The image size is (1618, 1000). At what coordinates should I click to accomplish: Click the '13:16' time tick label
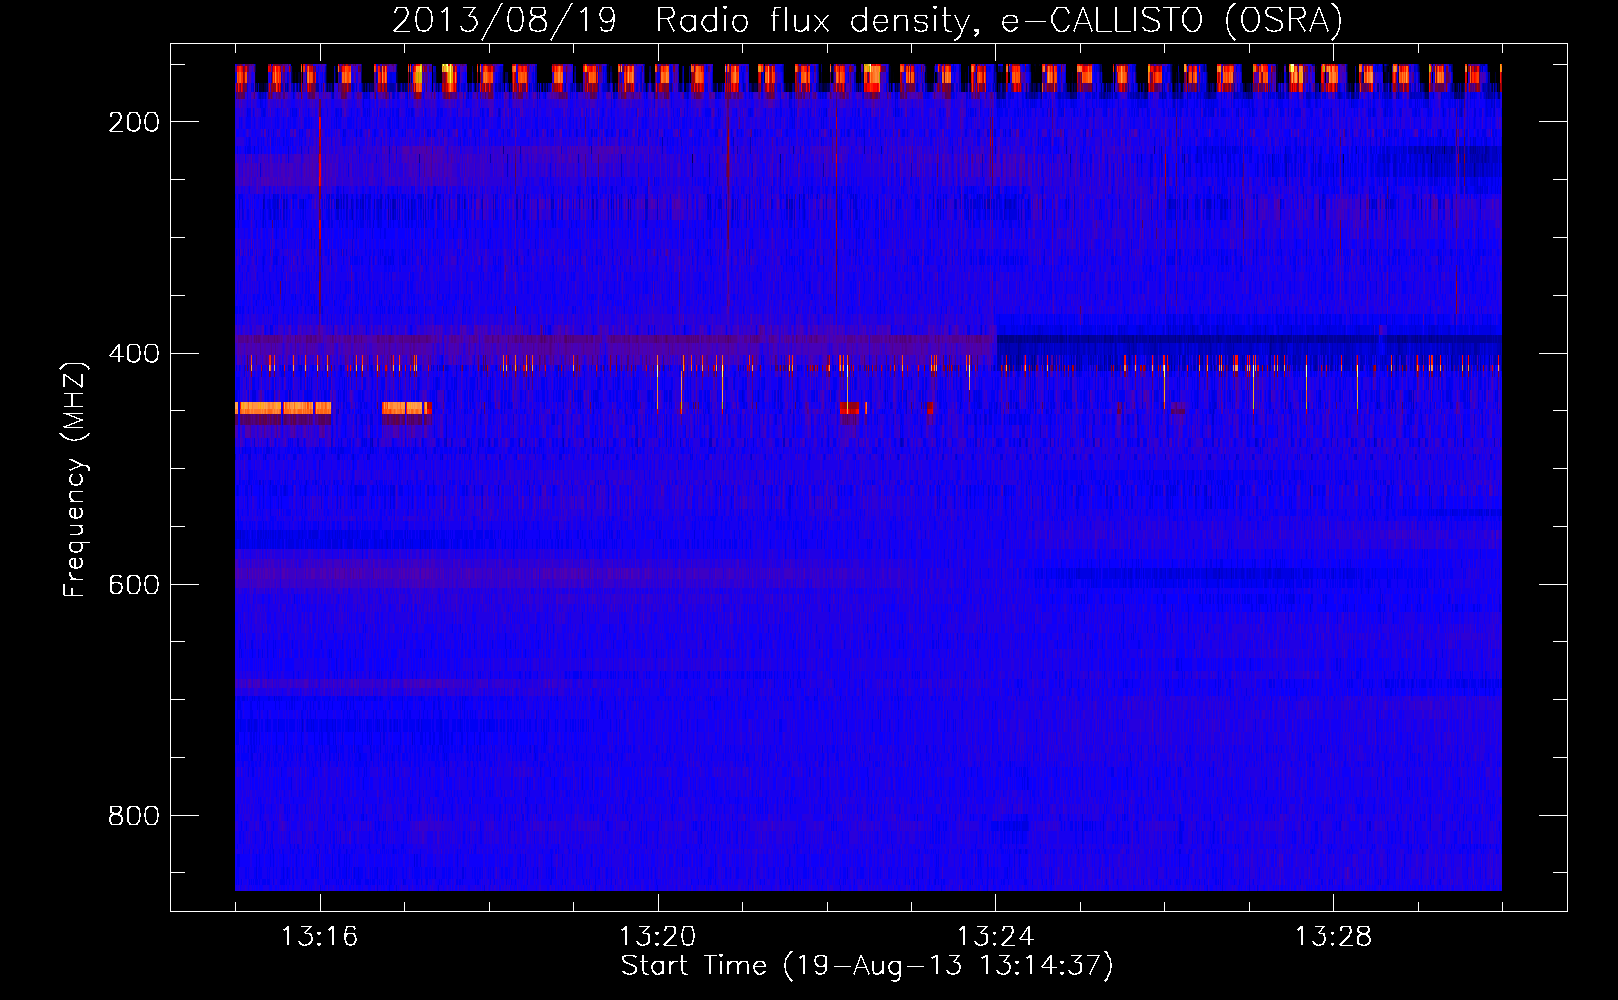pyautogui.click(x=320, y=937)
